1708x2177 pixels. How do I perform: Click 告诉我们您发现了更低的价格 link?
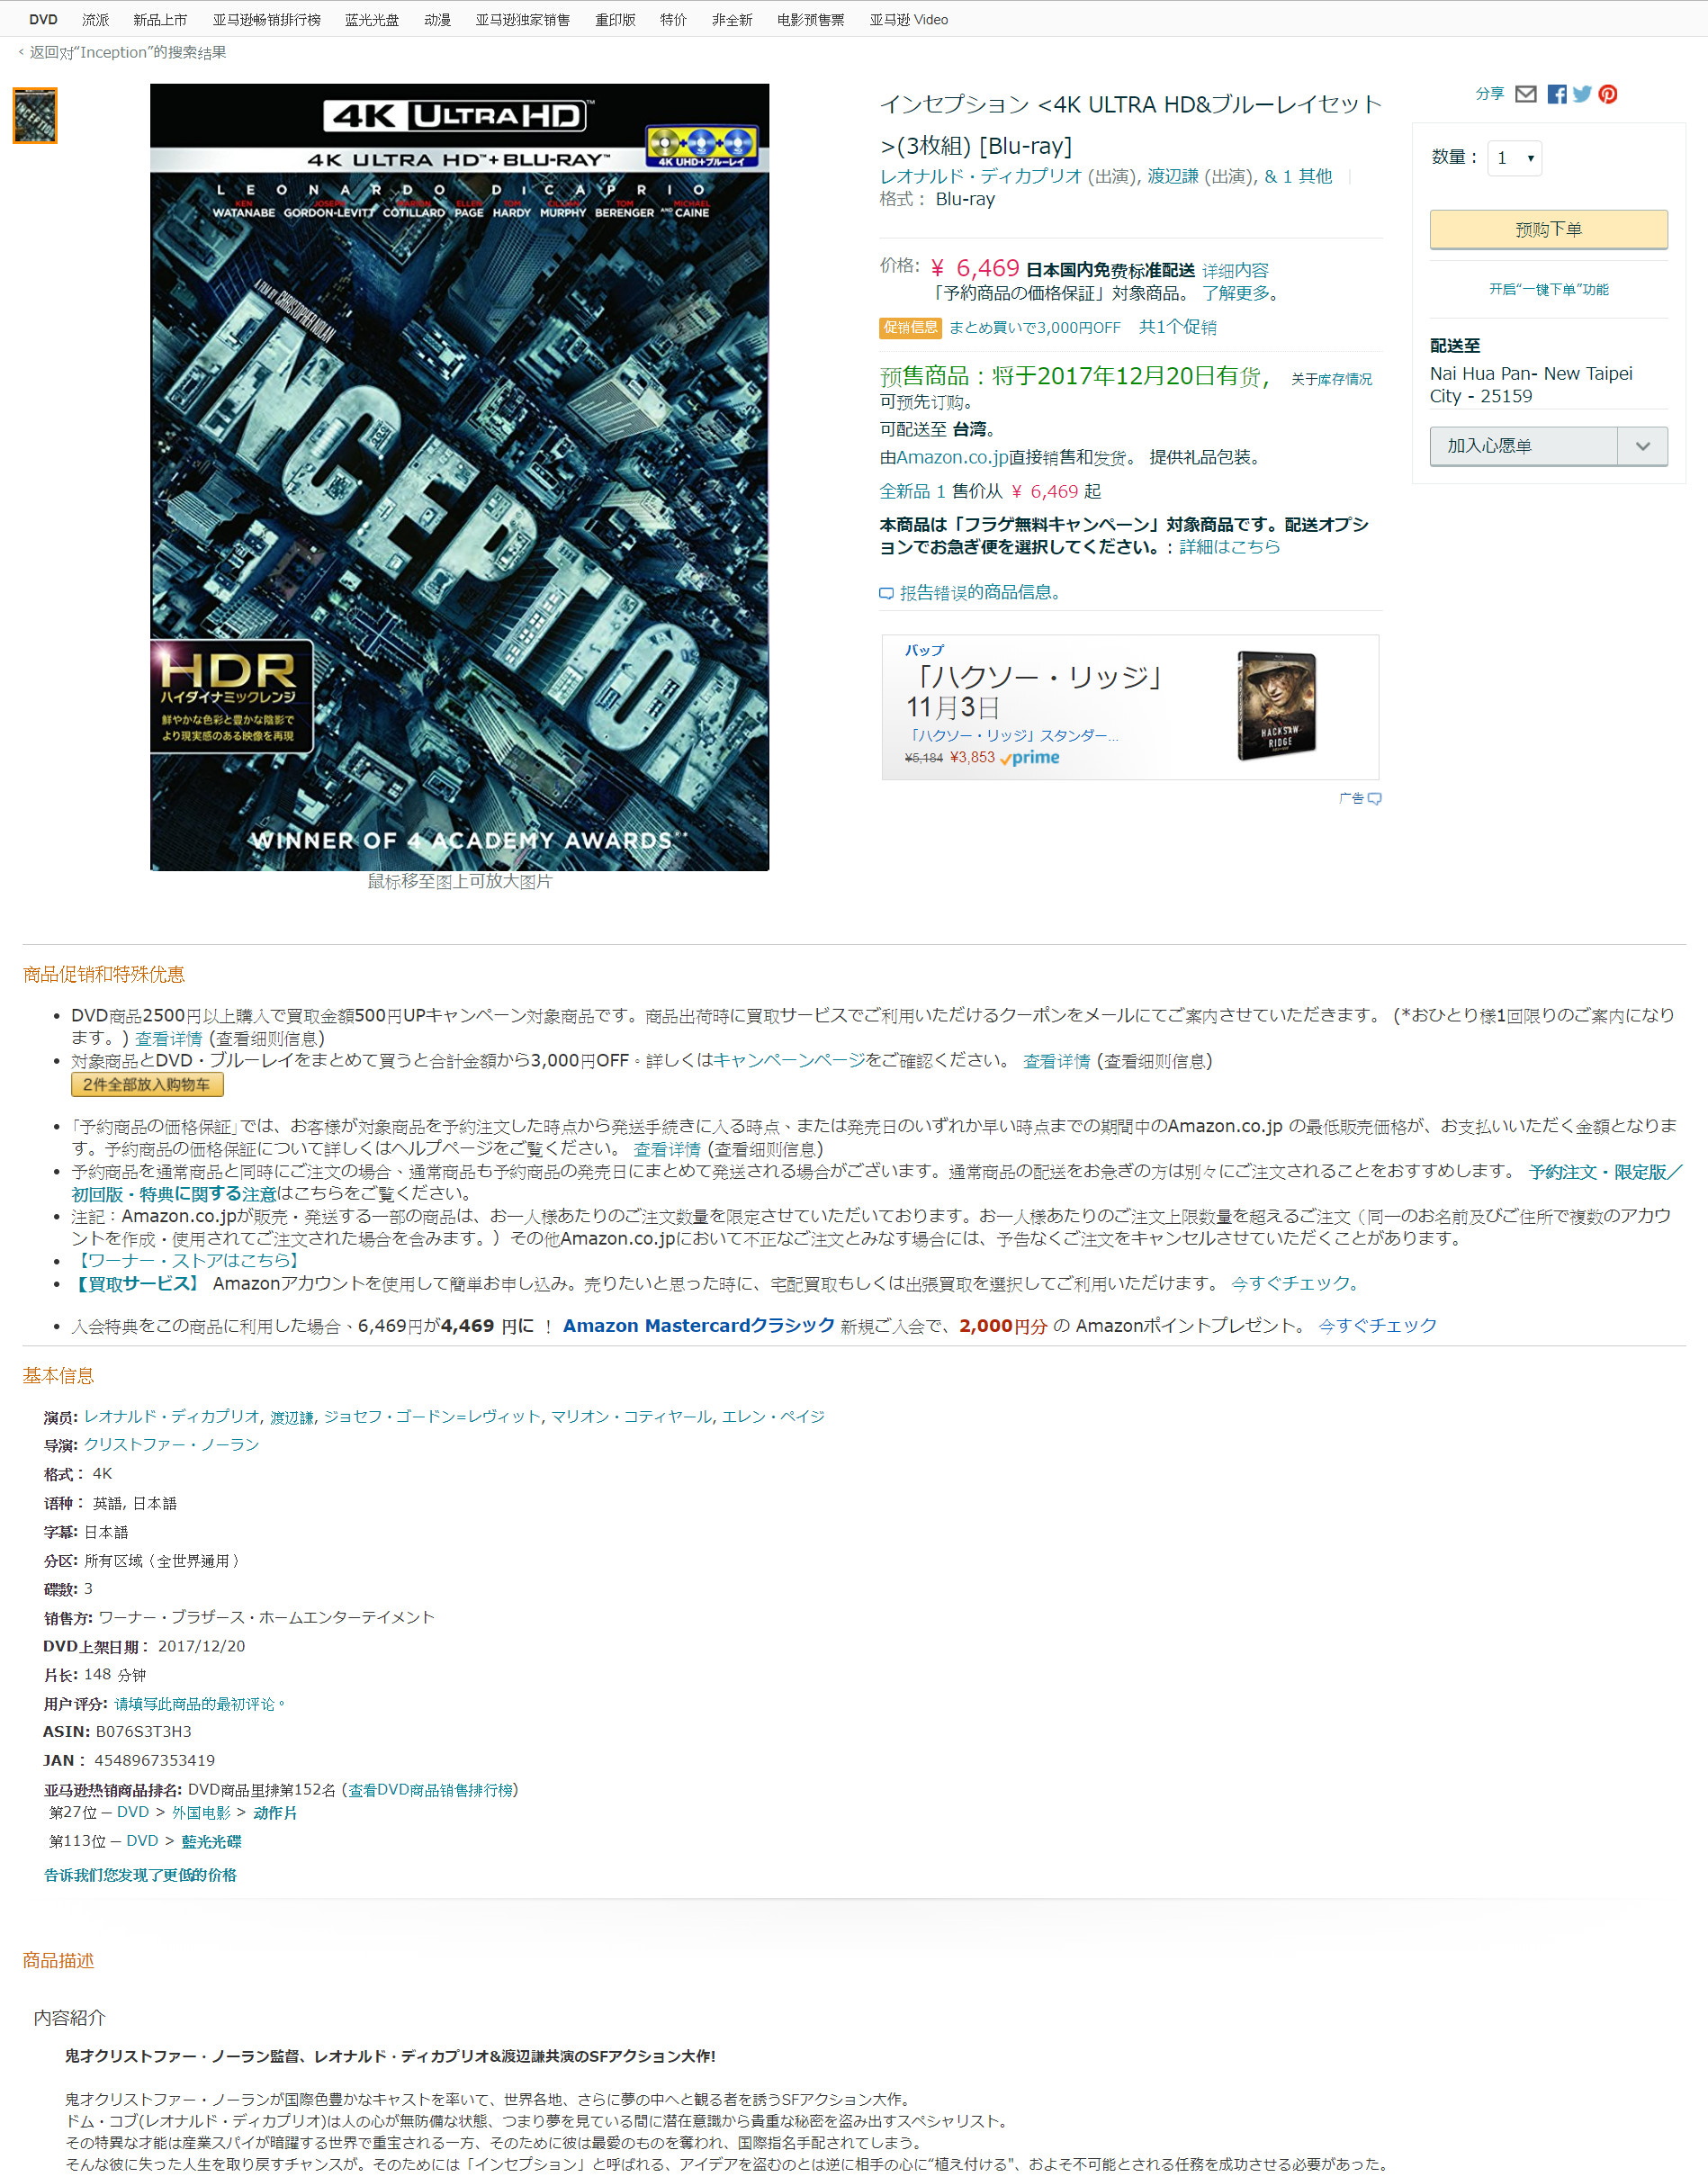[140, 1876]
